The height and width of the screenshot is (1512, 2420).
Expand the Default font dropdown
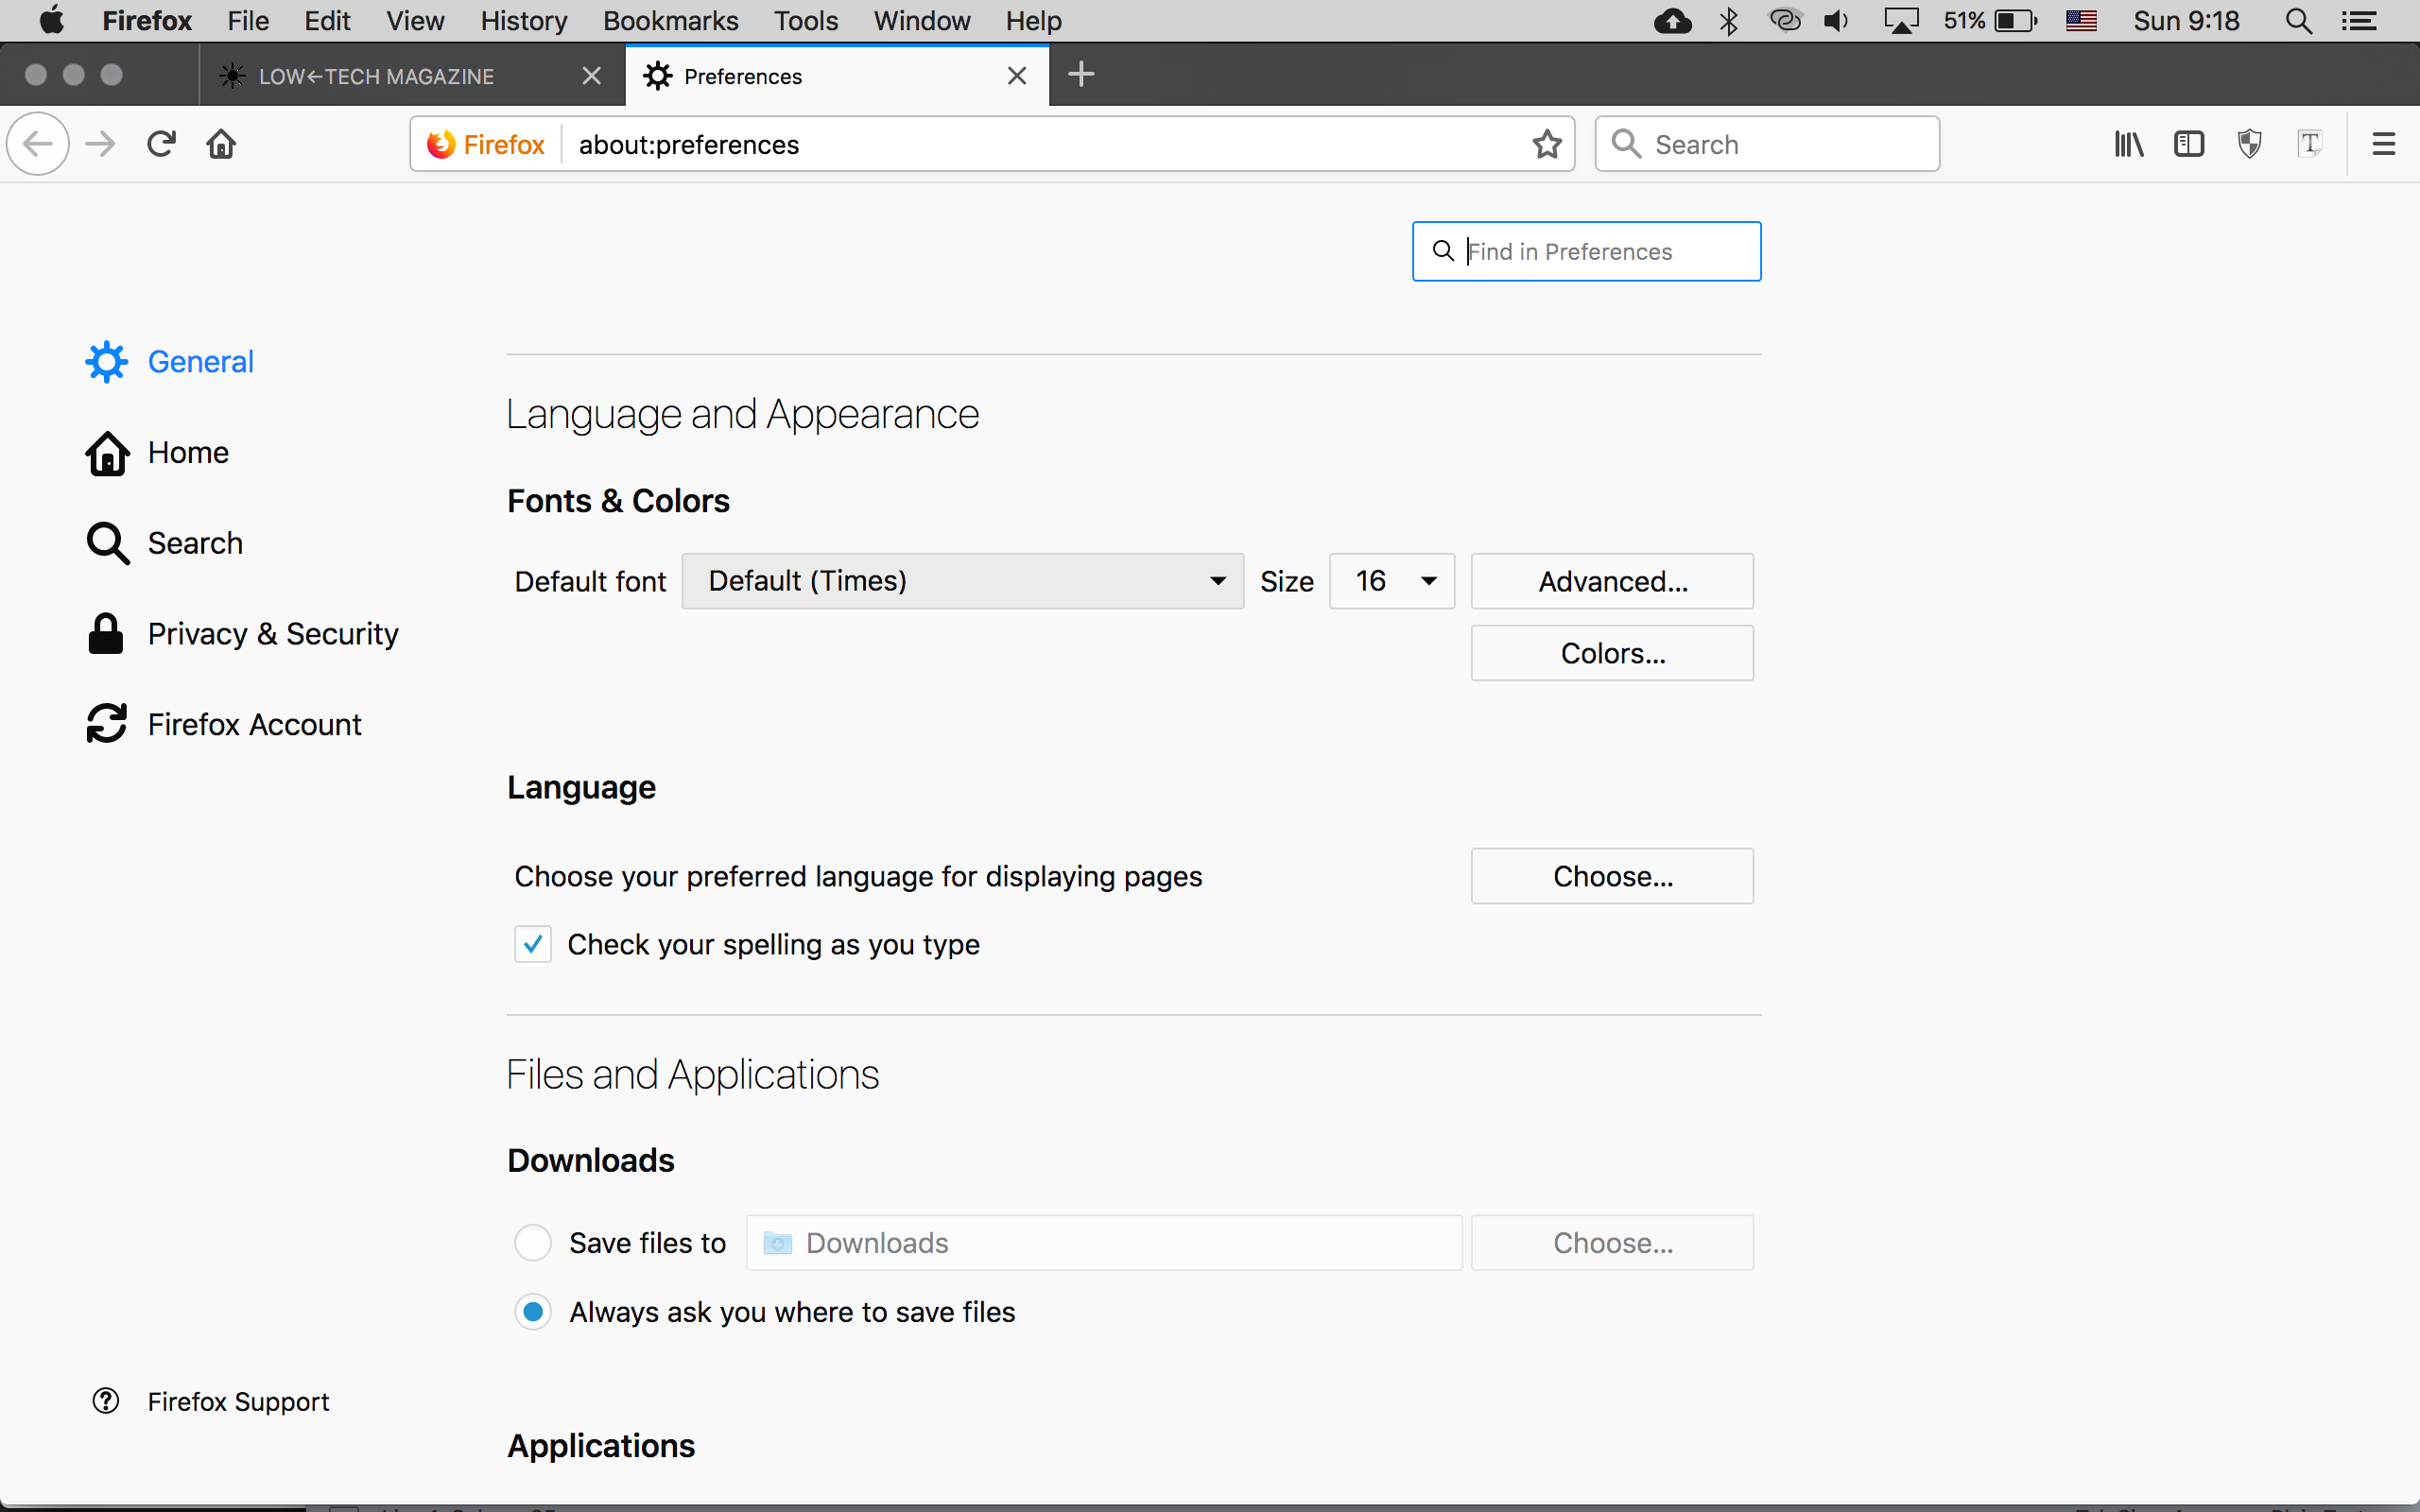[961, 580]
